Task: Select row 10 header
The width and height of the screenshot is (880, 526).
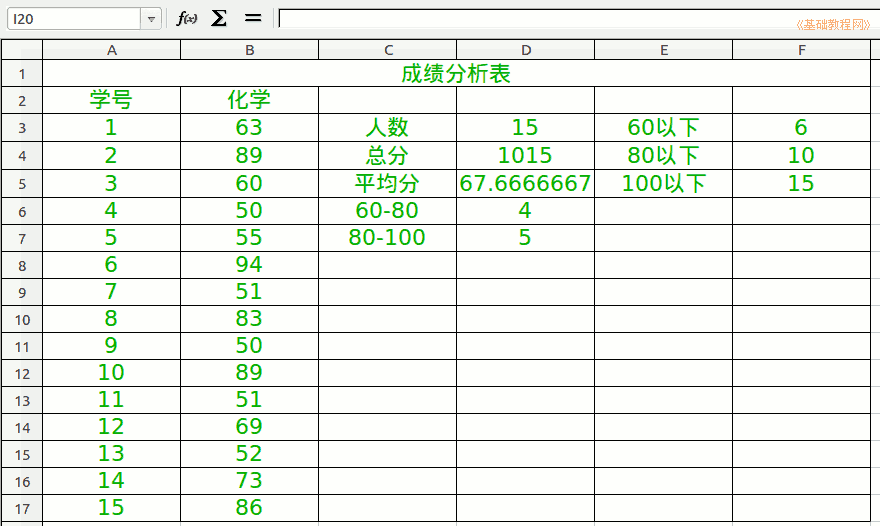Action: point(22,320)
